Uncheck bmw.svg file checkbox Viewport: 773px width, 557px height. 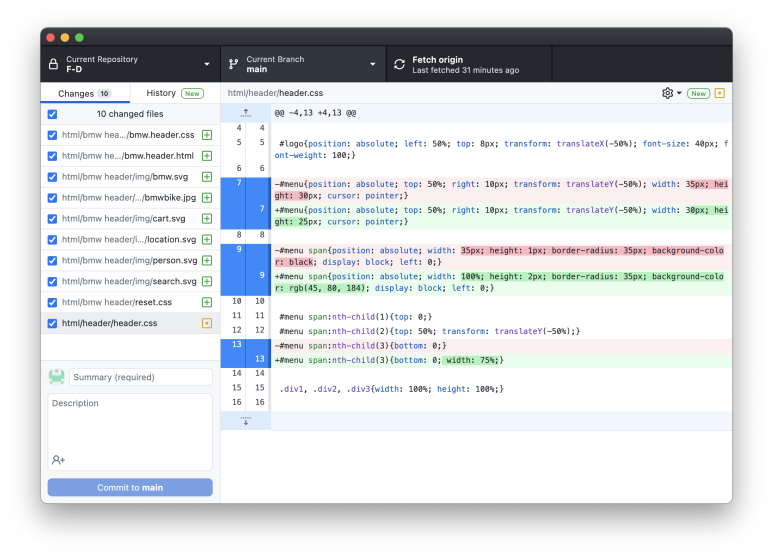[52, 177]
